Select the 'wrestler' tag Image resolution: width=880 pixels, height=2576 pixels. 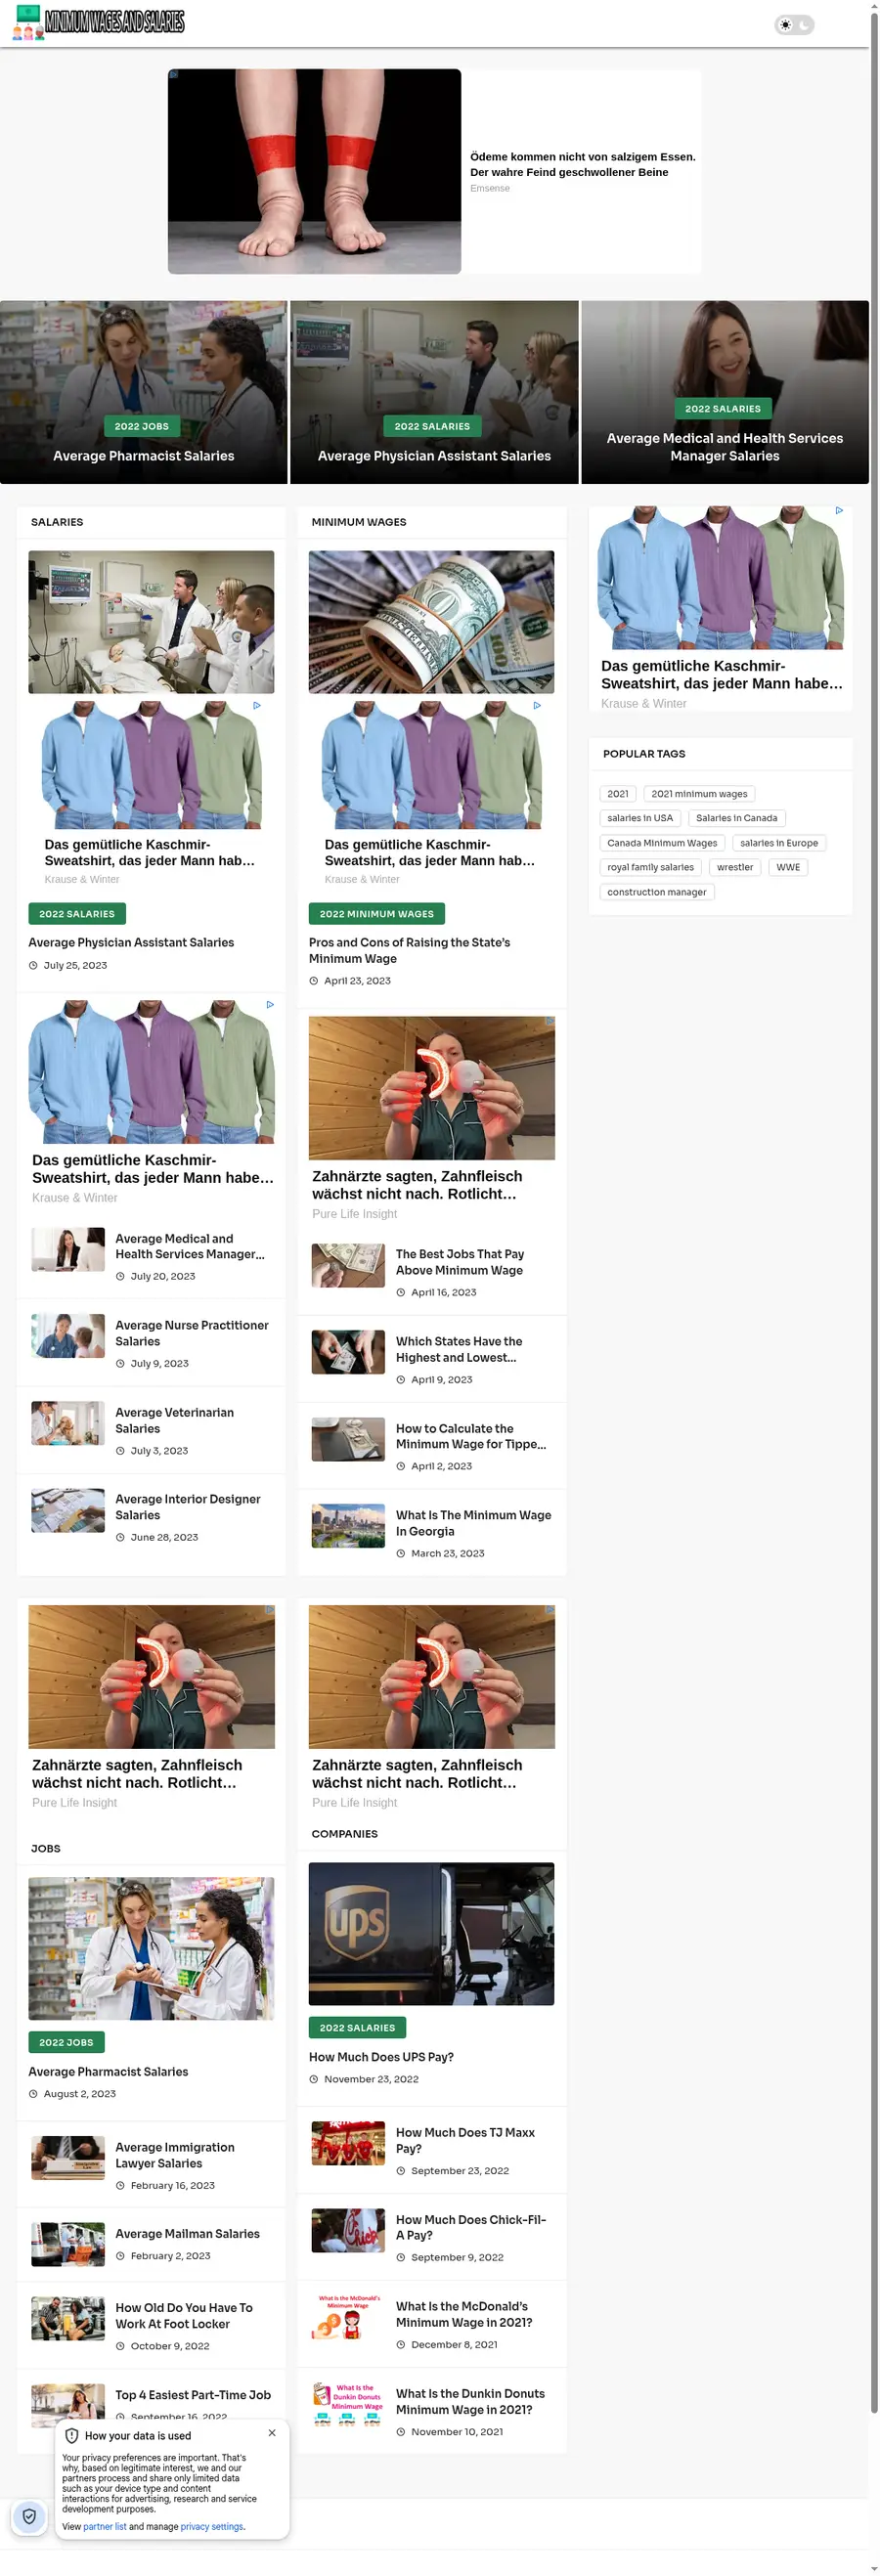pyautogui.click(x=735, y=867)
